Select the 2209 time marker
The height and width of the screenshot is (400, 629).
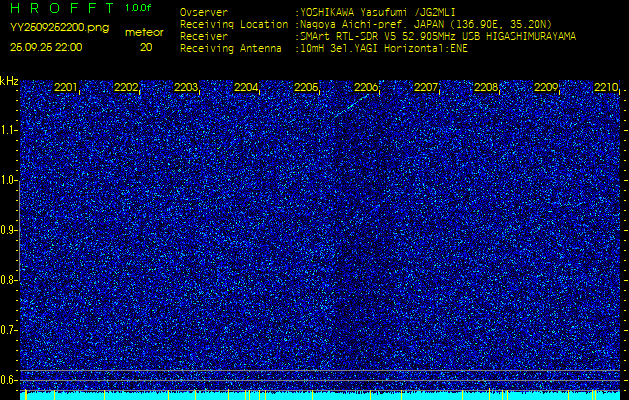point(546,87)
